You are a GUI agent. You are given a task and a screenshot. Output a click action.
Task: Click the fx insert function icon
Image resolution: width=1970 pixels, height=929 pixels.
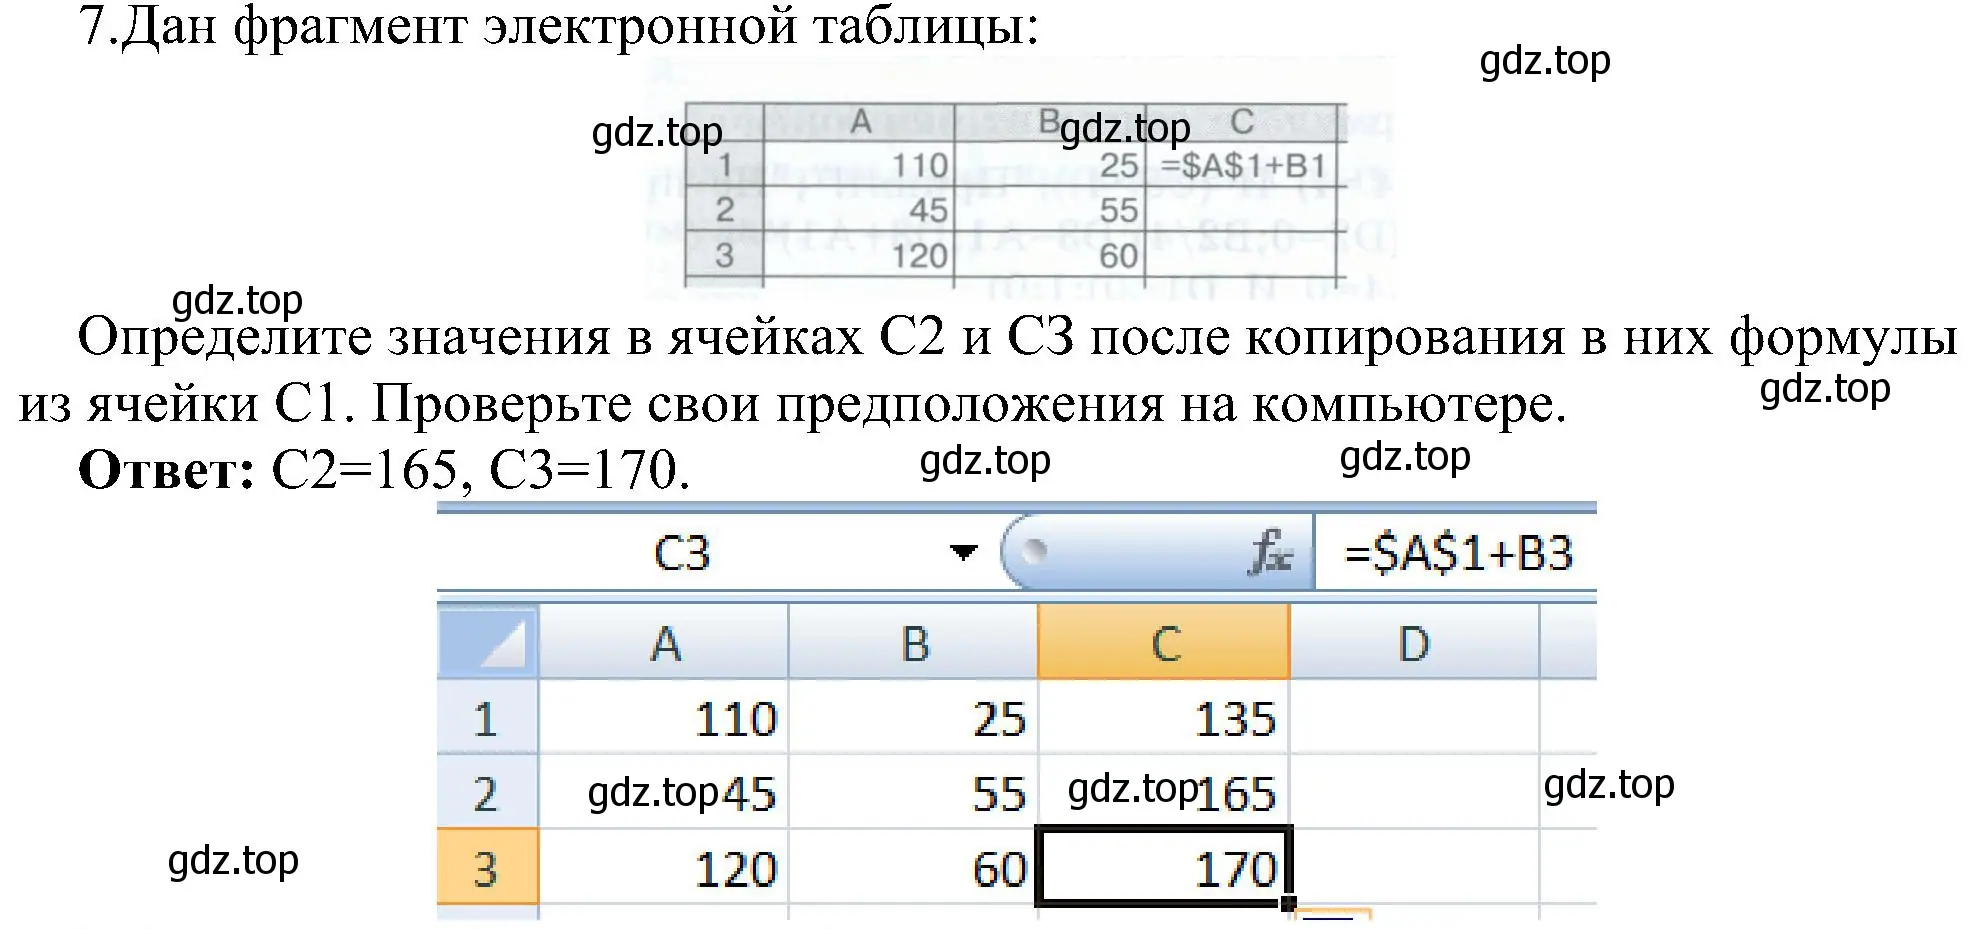pyautogui.click(x=1270, y=552)
